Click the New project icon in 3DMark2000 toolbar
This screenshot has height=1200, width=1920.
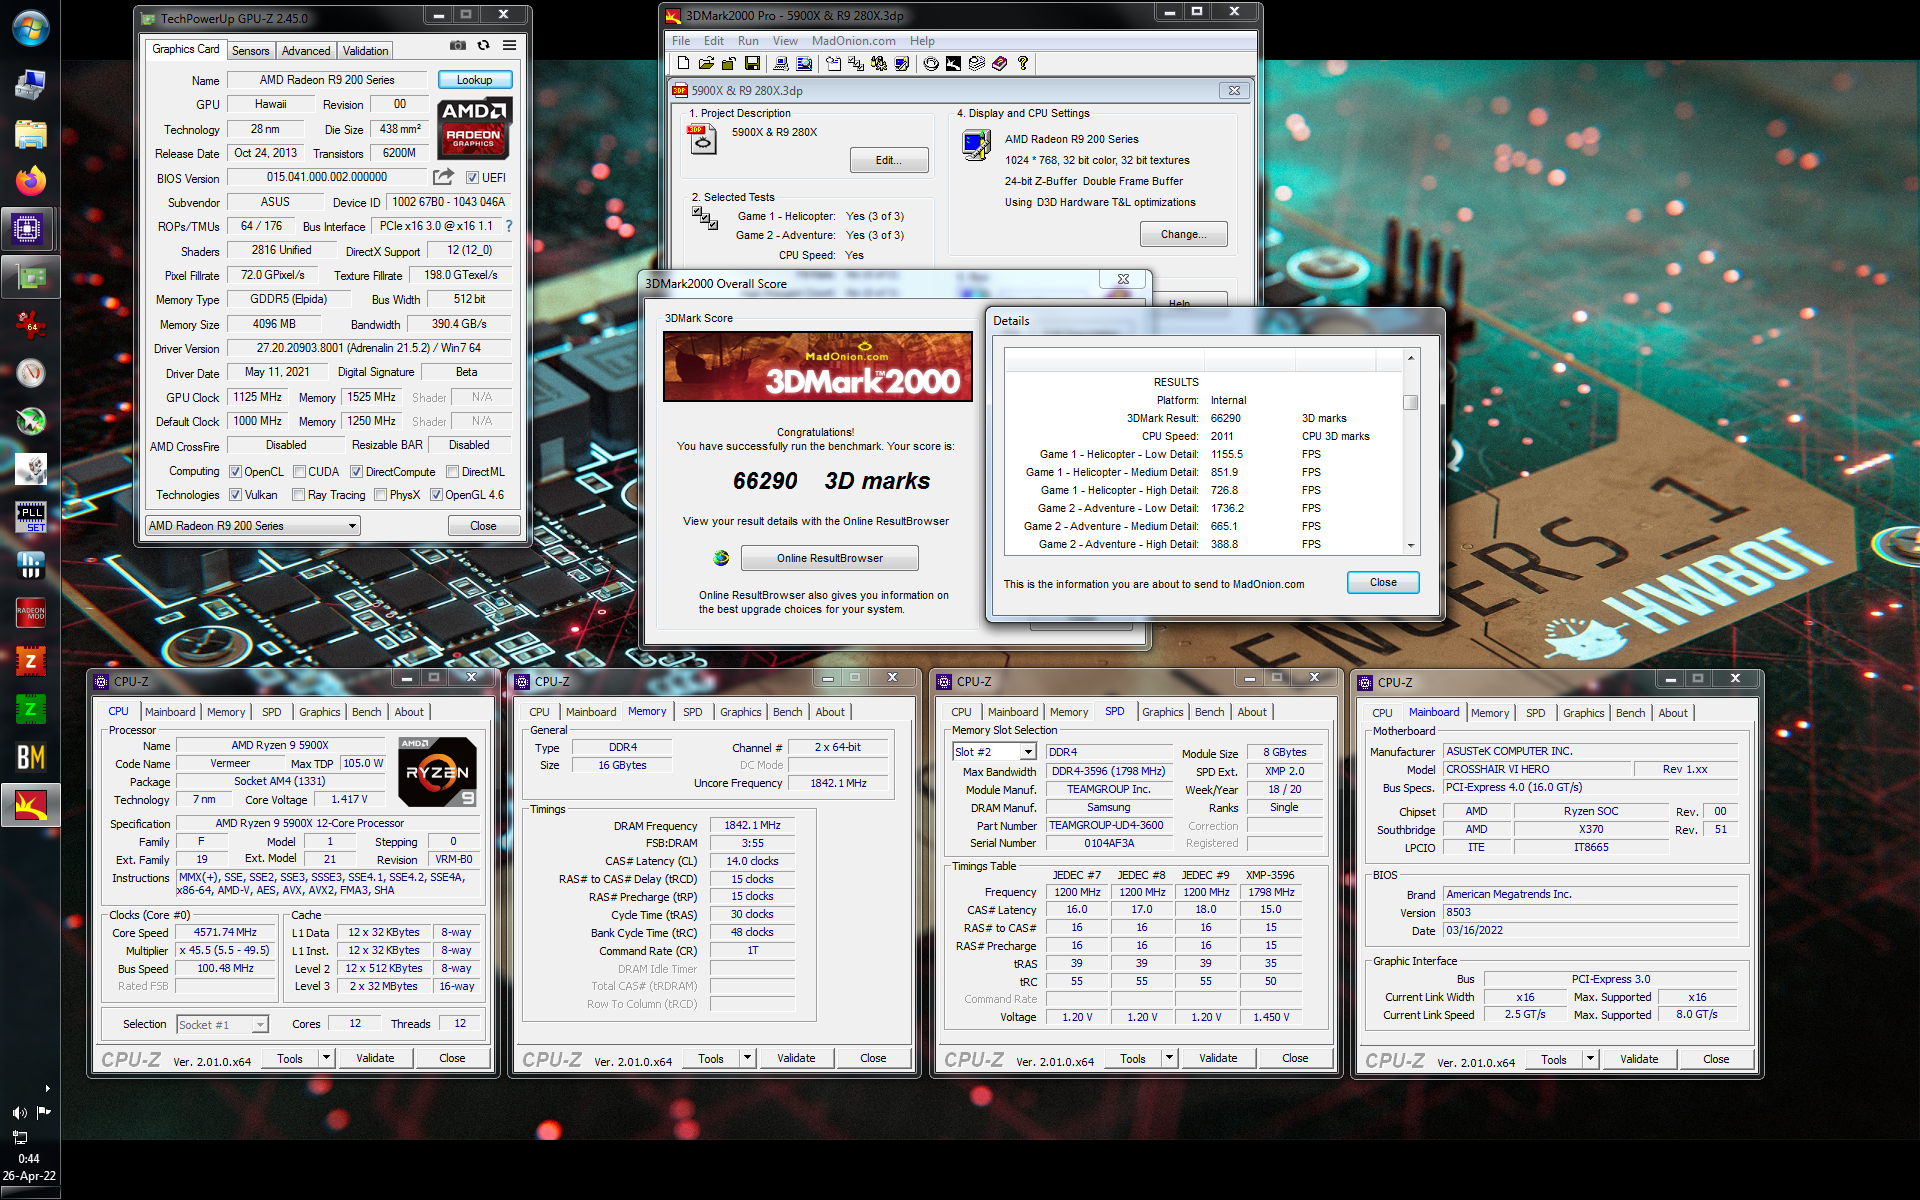(683, 64)
